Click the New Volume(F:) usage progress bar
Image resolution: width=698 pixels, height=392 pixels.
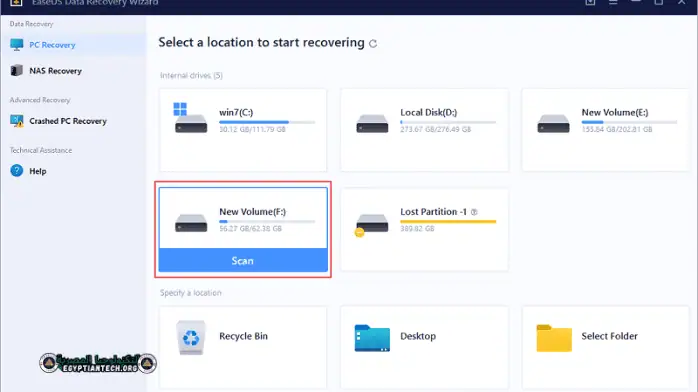pos(267,221)
